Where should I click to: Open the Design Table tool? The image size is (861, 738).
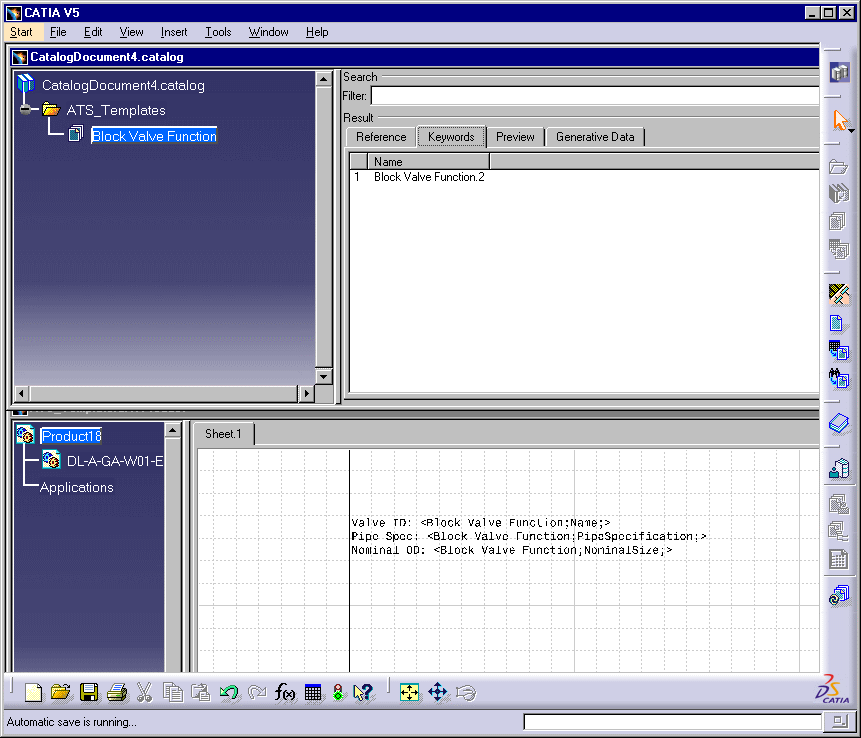312,692
